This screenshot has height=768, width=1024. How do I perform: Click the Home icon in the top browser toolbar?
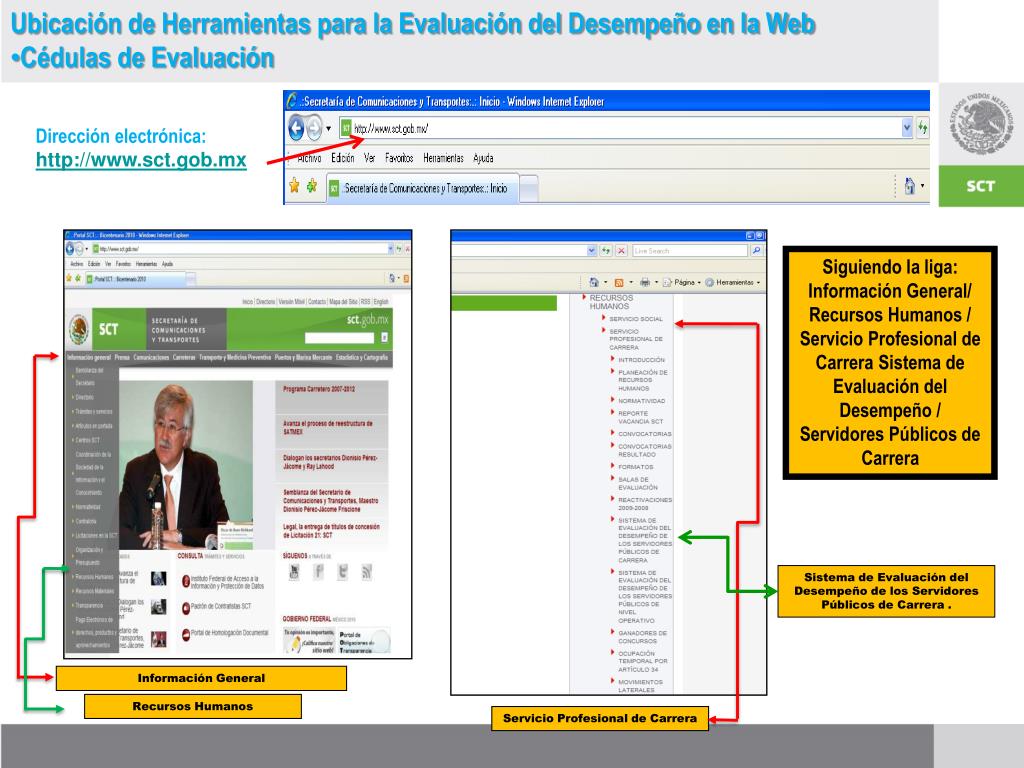909,186
